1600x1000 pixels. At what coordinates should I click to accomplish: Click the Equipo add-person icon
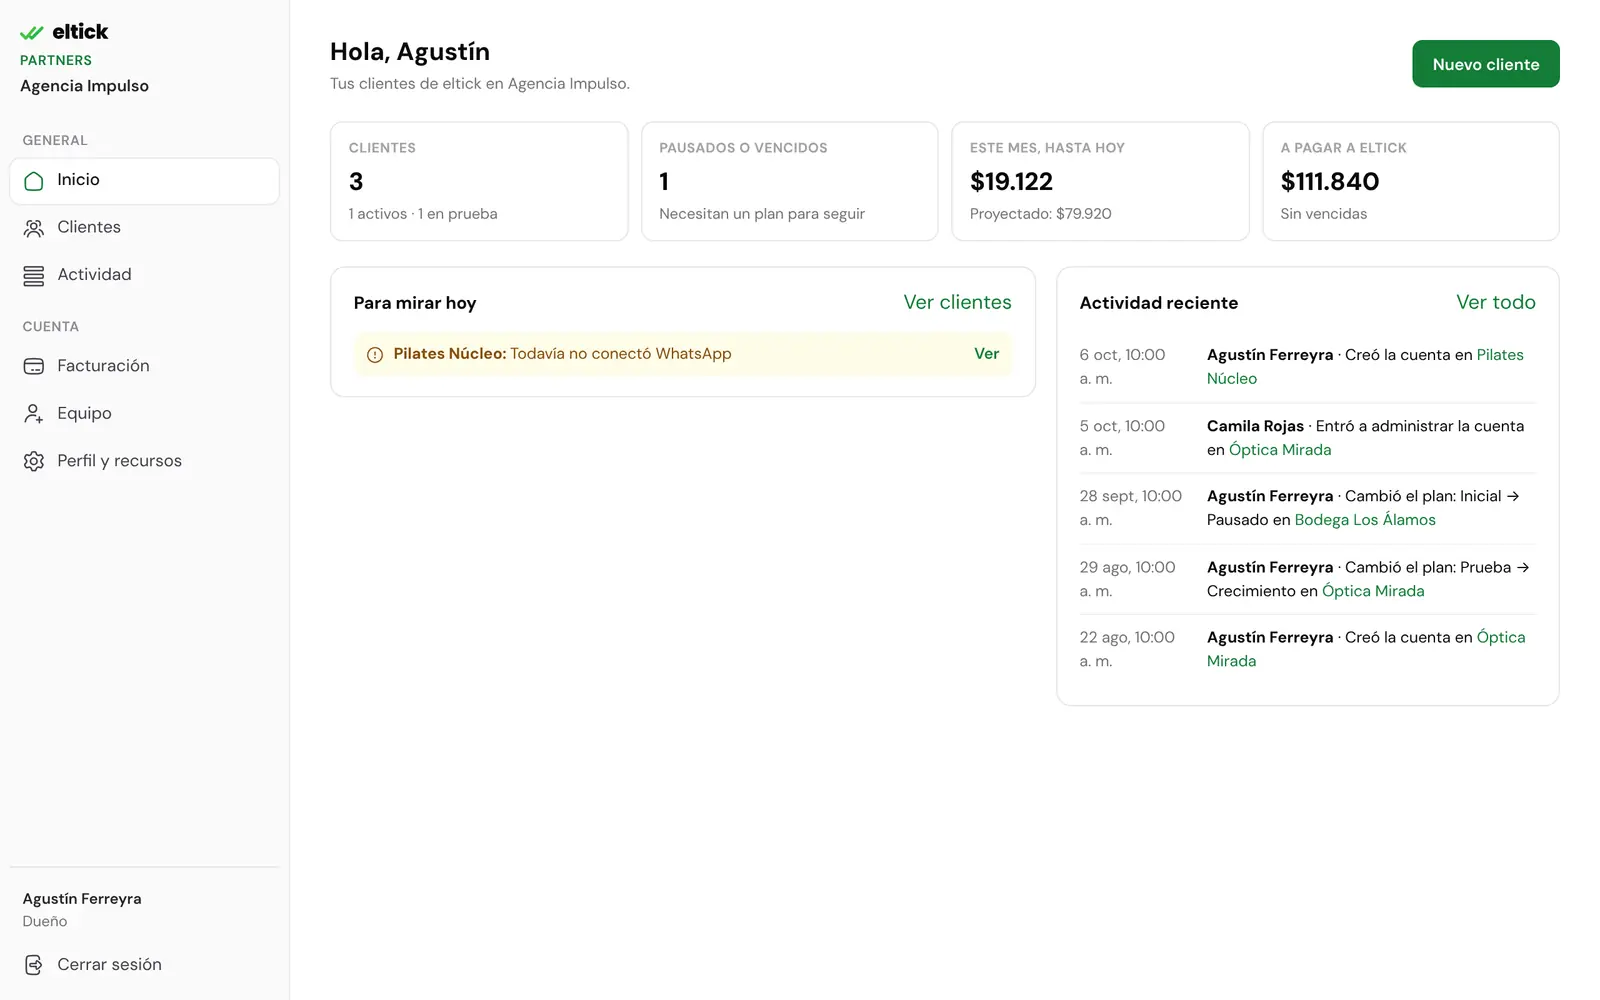click(34, 414)
